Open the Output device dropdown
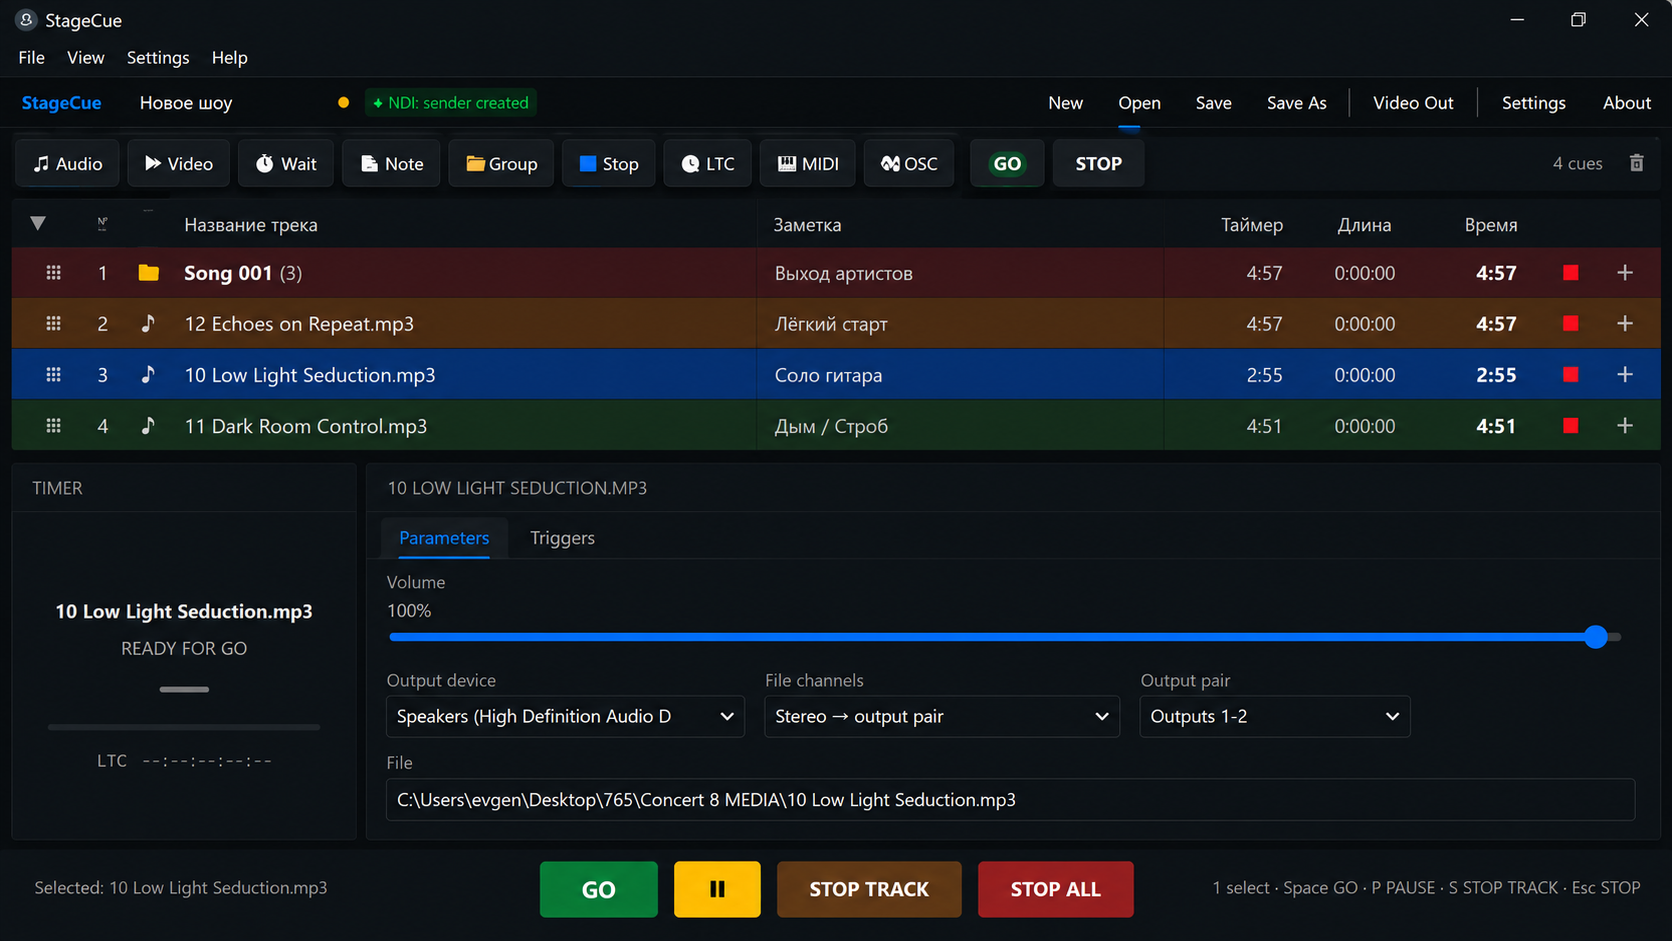The width and height of the screenshot is (1672, 941). (x=565, y=717)
